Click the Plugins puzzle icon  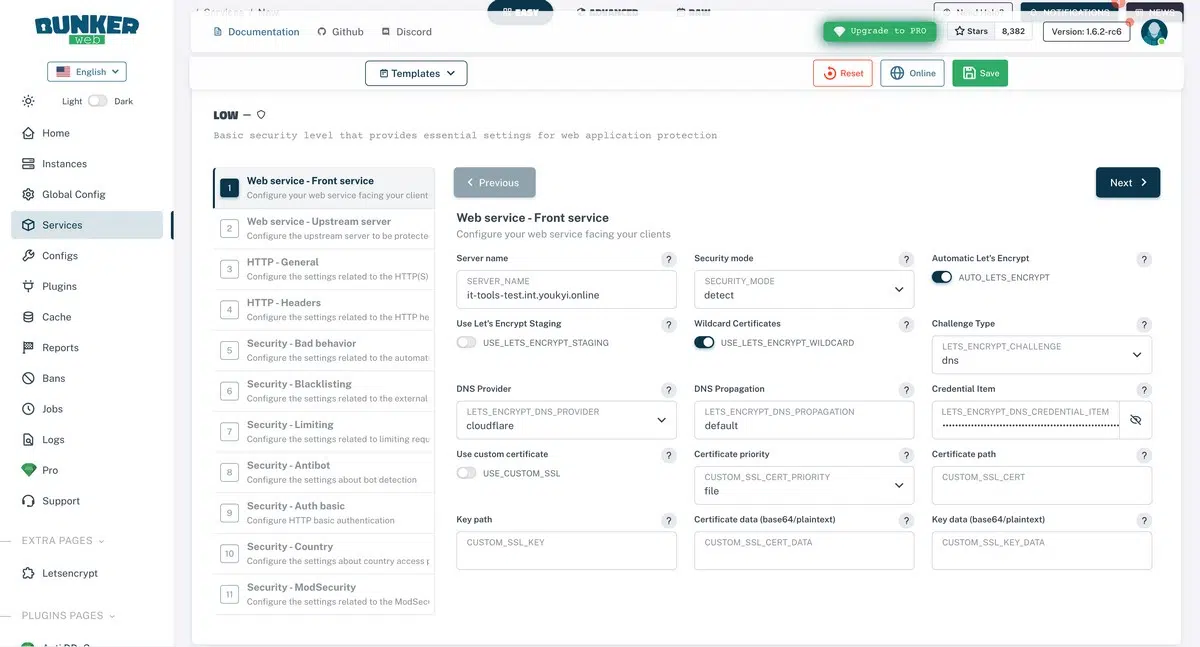click(x=28, y=286)
